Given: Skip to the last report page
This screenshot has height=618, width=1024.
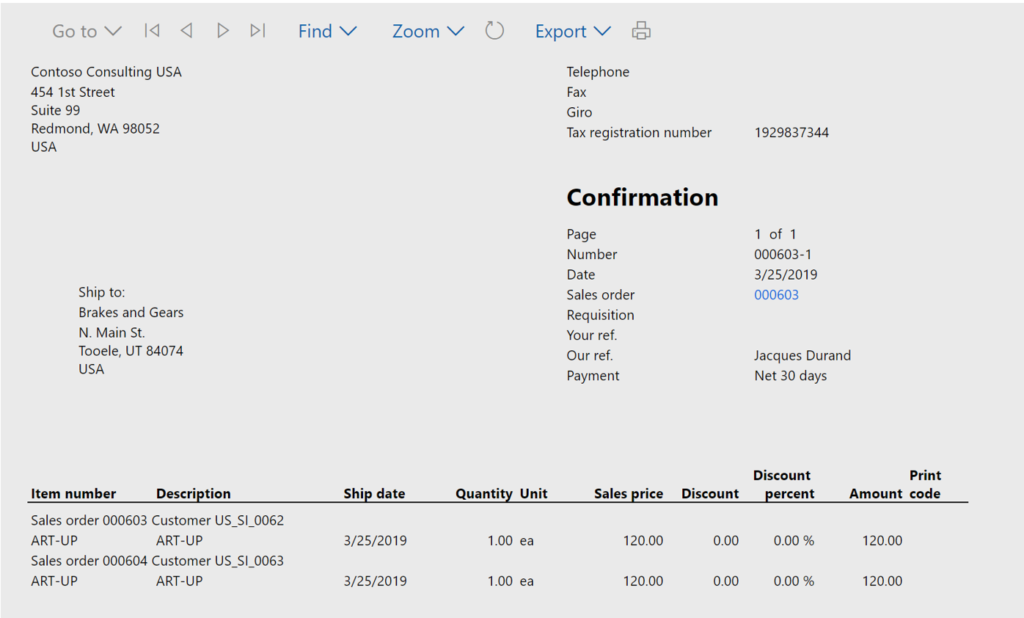Looking at the screenshot, I should 258,31.
